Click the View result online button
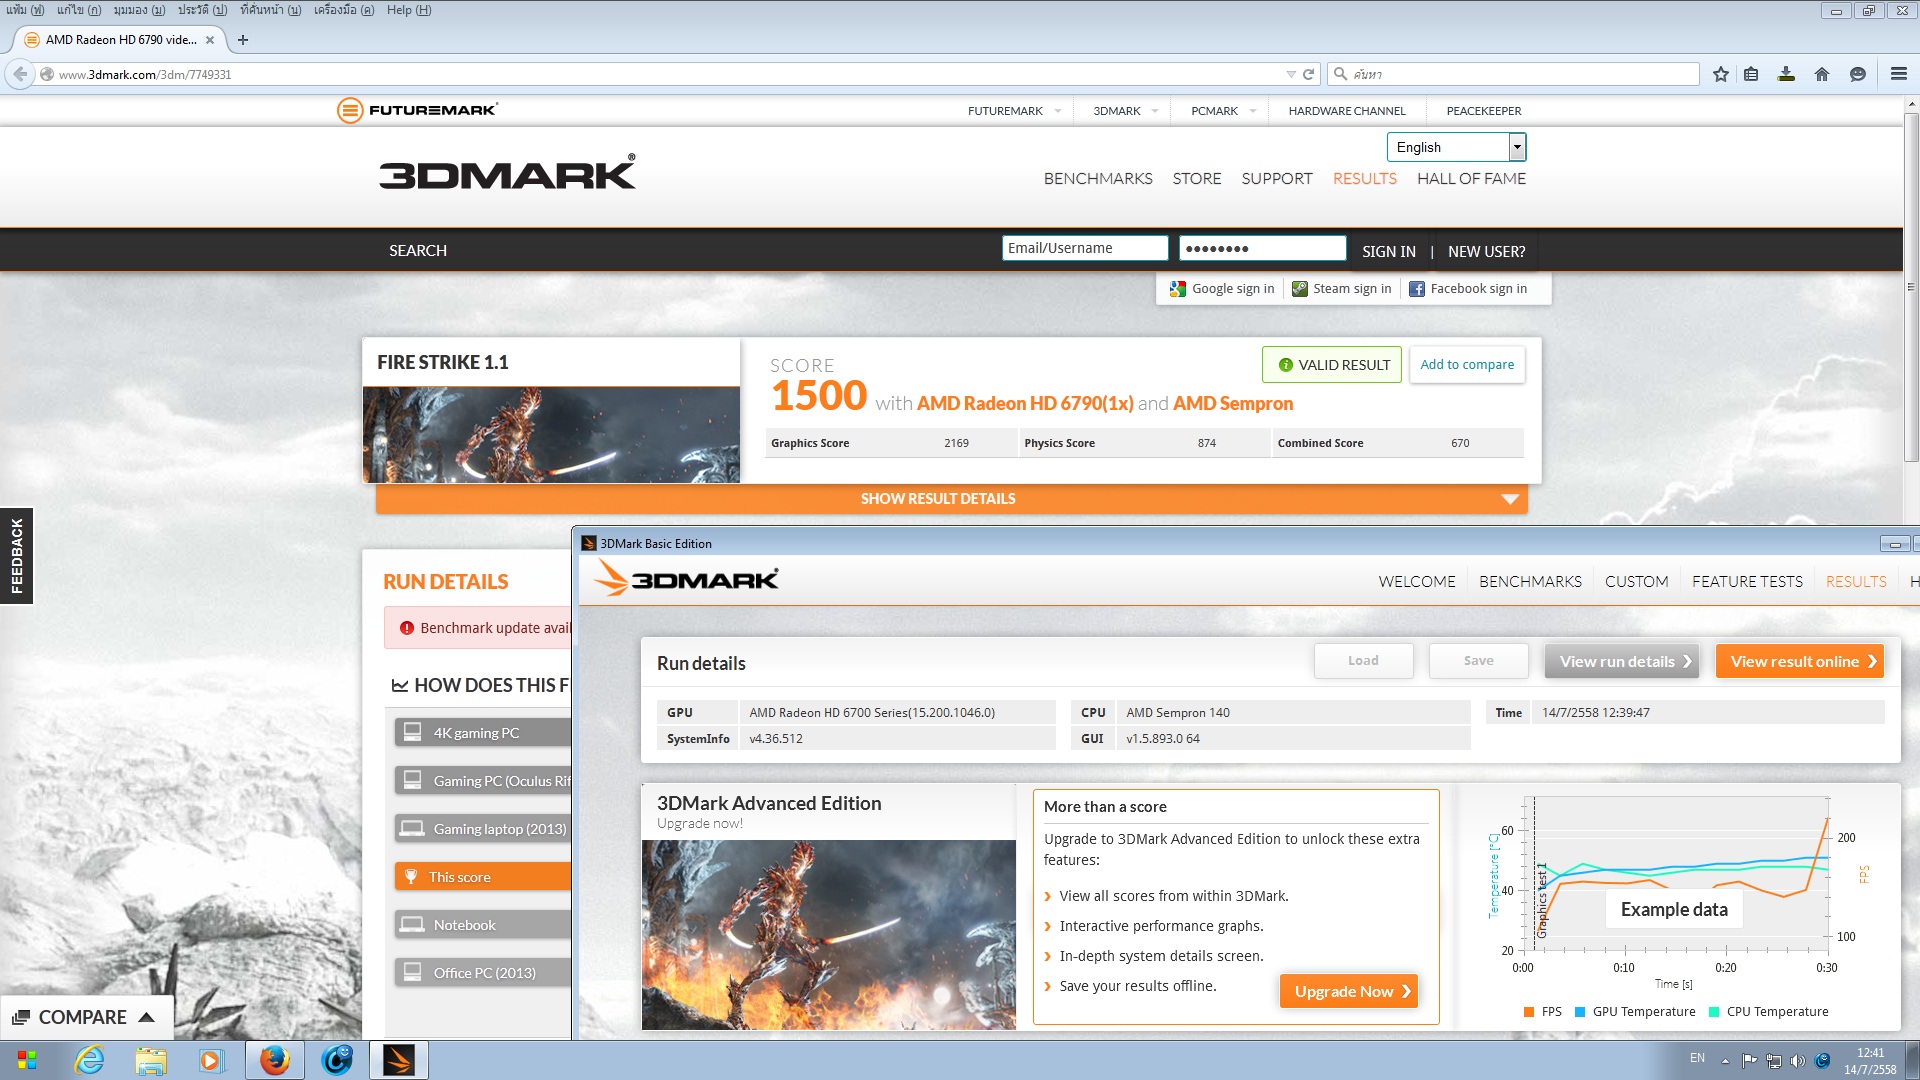1920x1080 pixels. (x=1799, y=661)
